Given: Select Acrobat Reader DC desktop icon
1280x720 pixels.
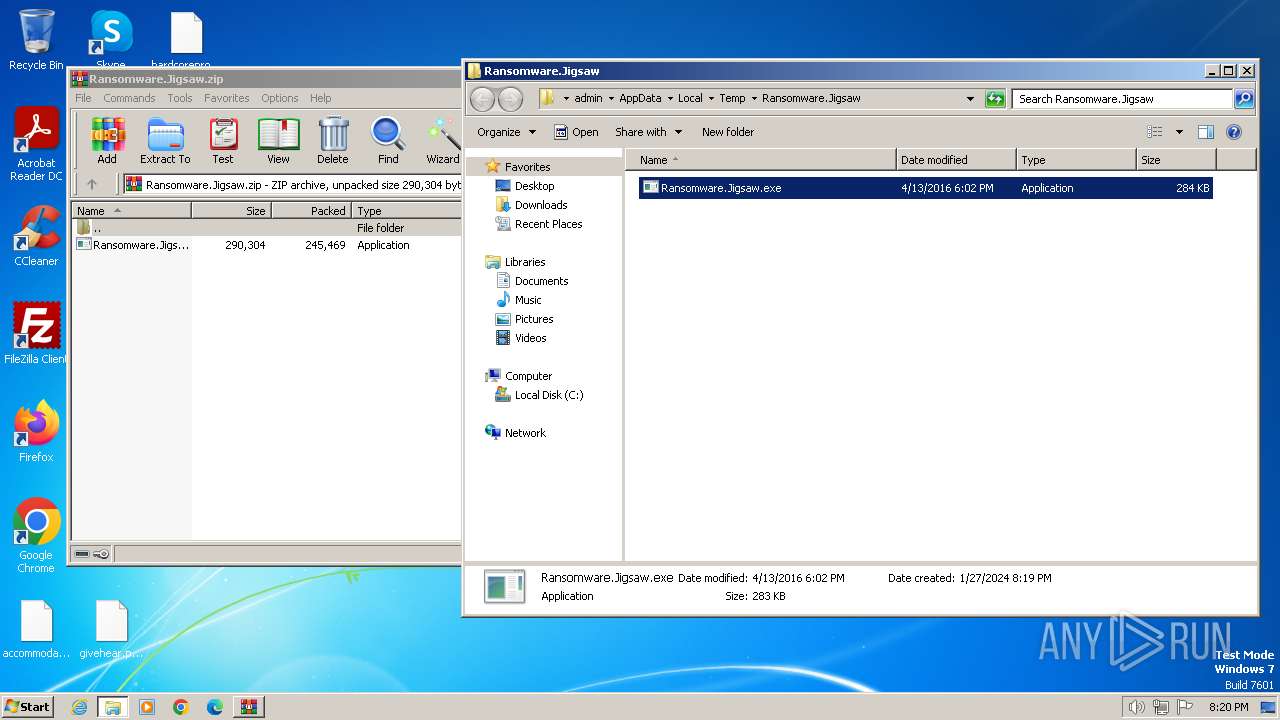Looking at the screenshot, I should tap(36, 144).
